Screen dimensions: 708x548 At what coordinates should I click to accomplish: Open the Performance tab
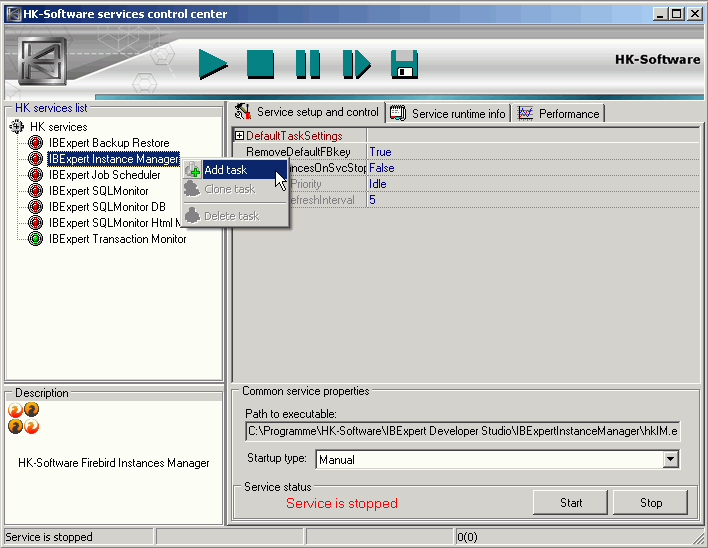click(x=559, y=113)
